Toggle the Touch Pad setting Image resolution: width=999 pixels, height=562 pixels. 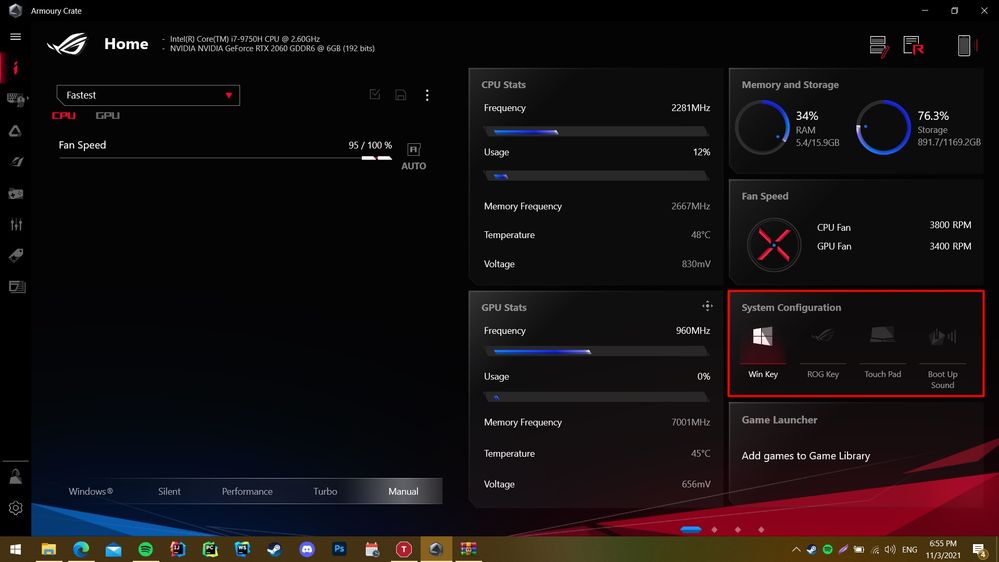coord(882,352)
